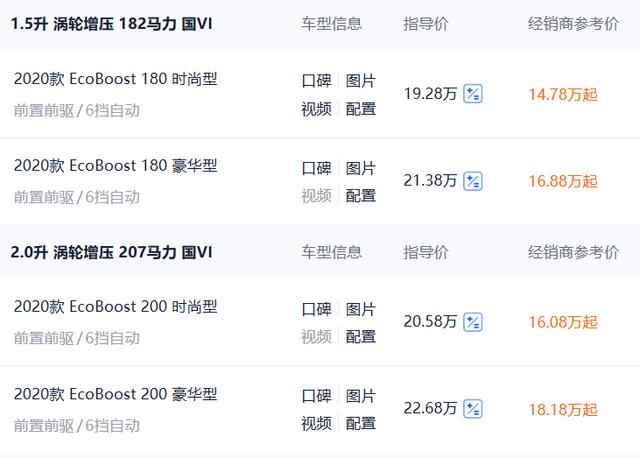The width and height of the screenshot is (640, 458).
Task: Watch 视频 for EcoBoost 180 时尚型
Action: [316, 109]
